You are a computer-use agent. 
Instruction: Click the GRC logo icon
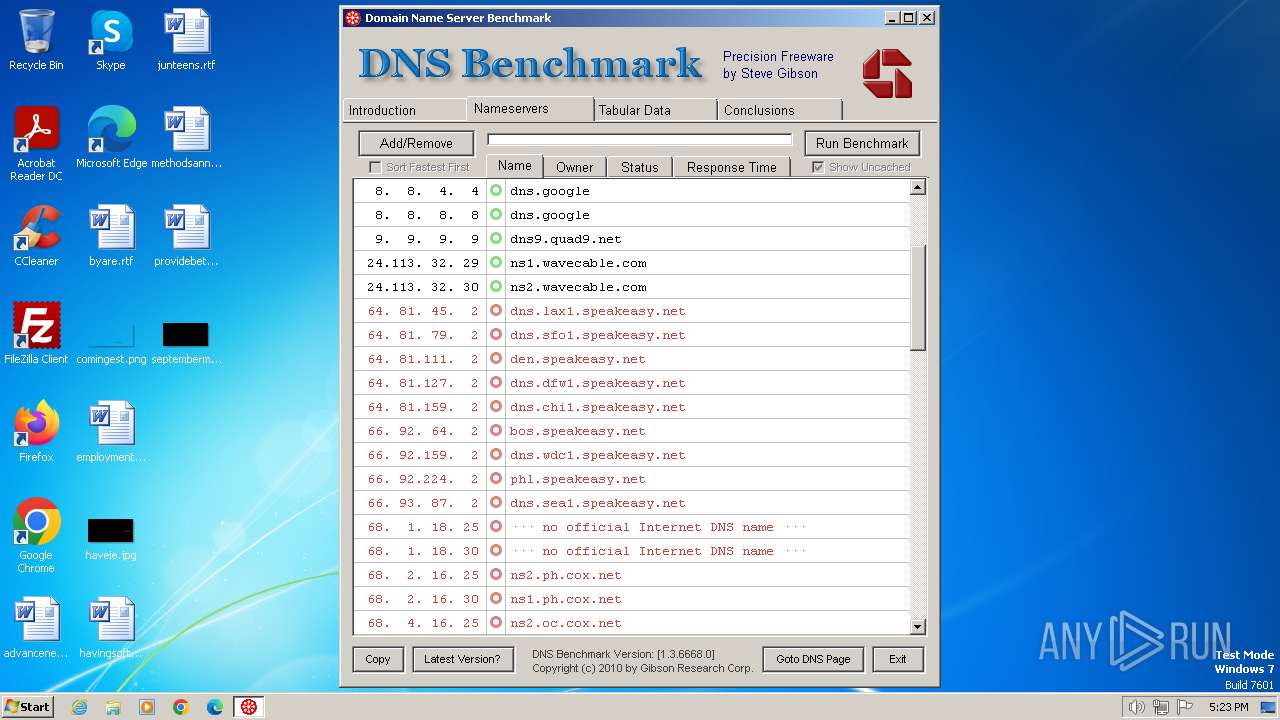887,74
